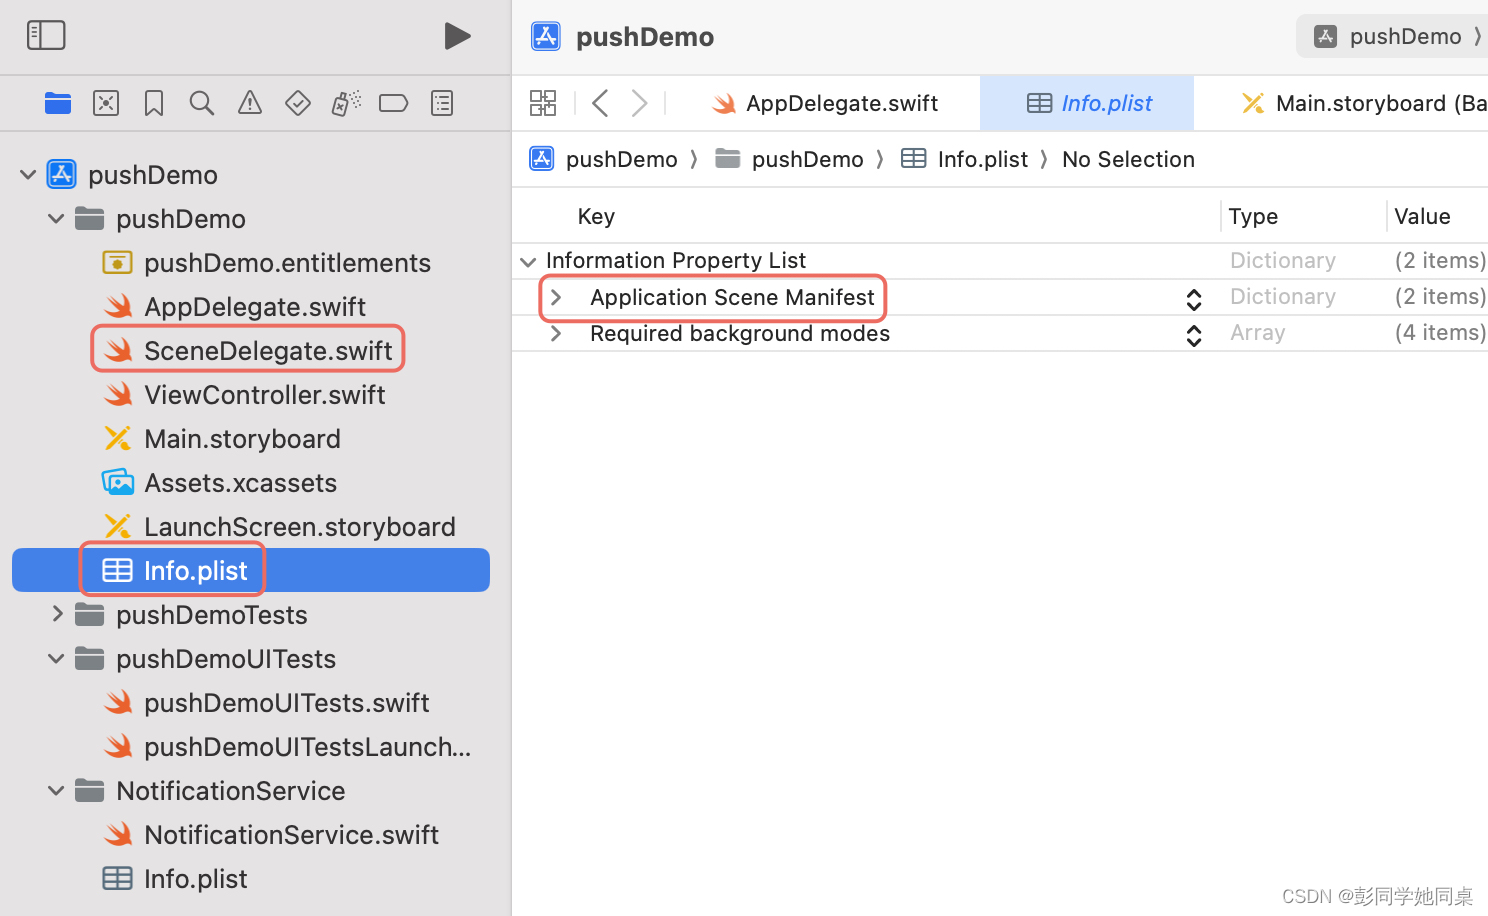Open pushDemoUITests.swift file
Image resolution: width=1488 pixels, height=916 pixels.
(266, 703)
